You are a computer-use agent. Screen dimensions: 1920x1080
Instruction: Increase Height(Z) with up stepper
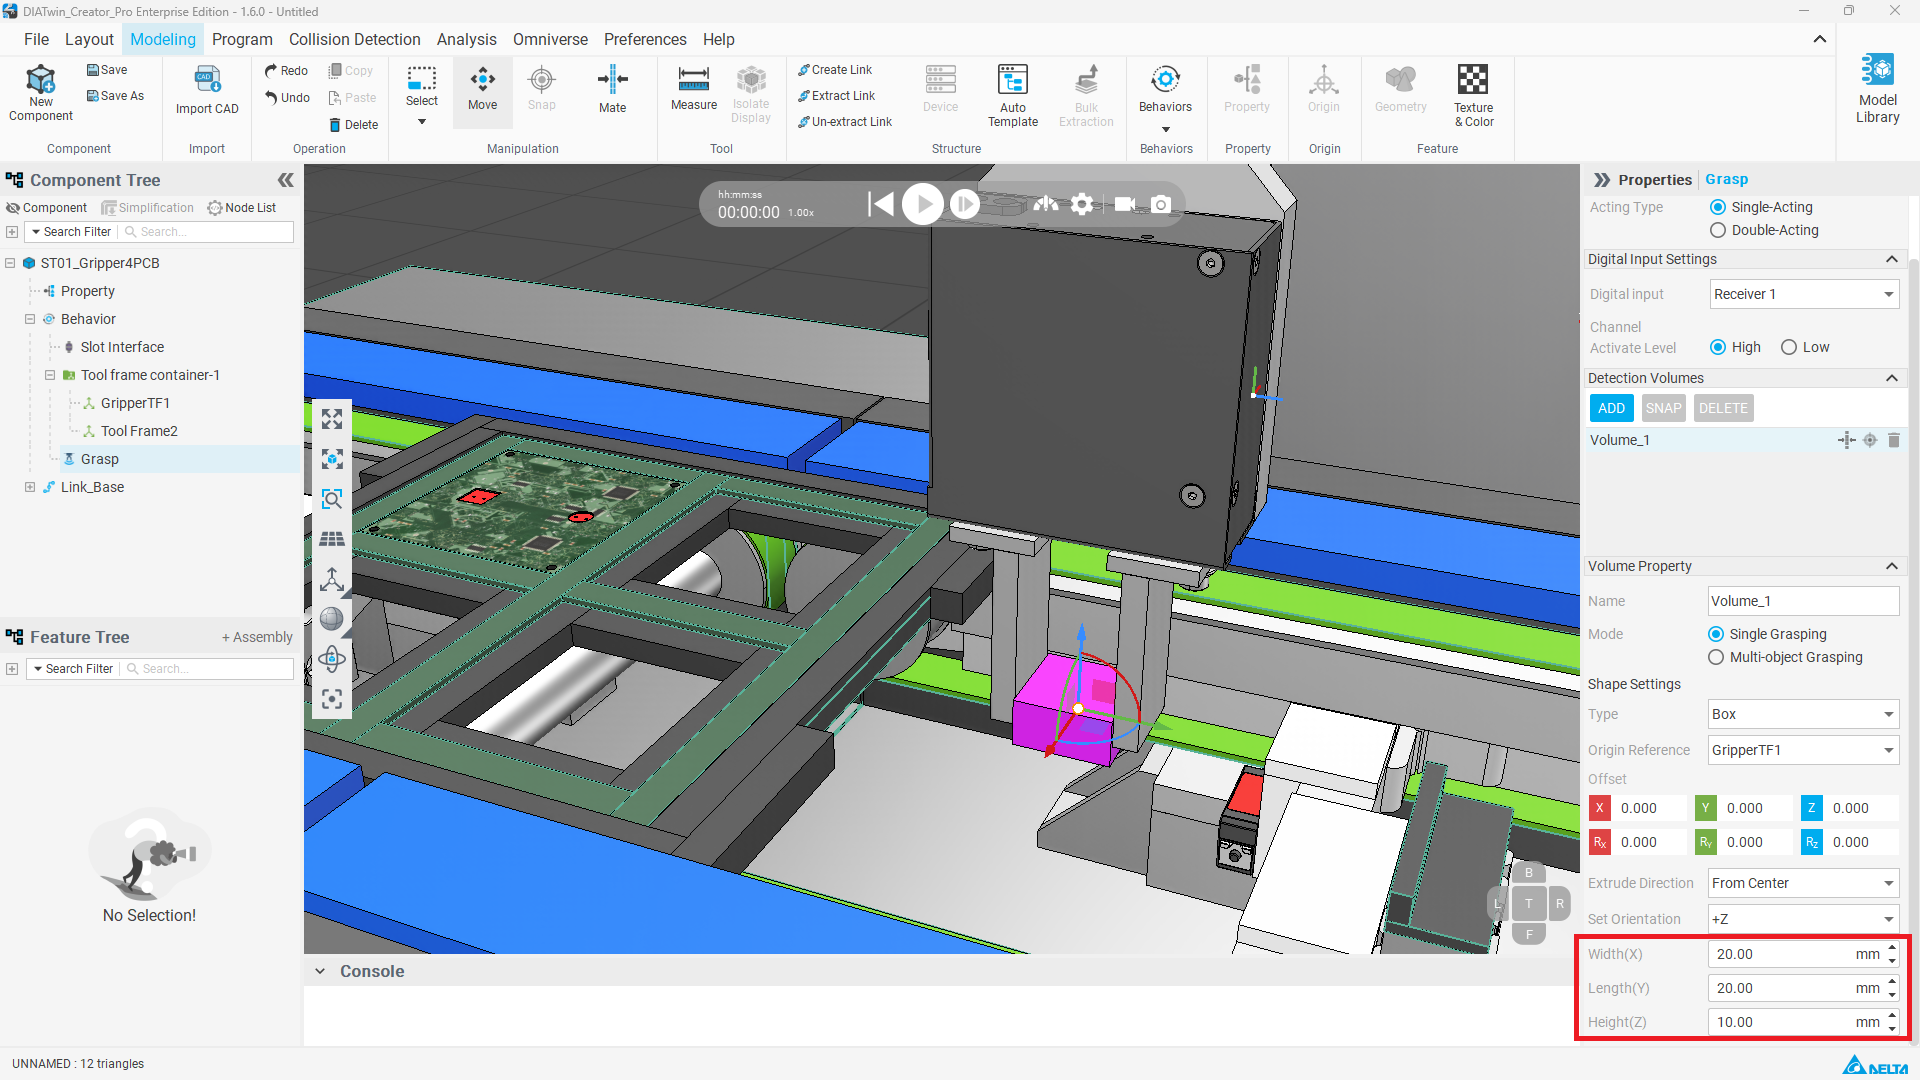coord(1892,1016)
